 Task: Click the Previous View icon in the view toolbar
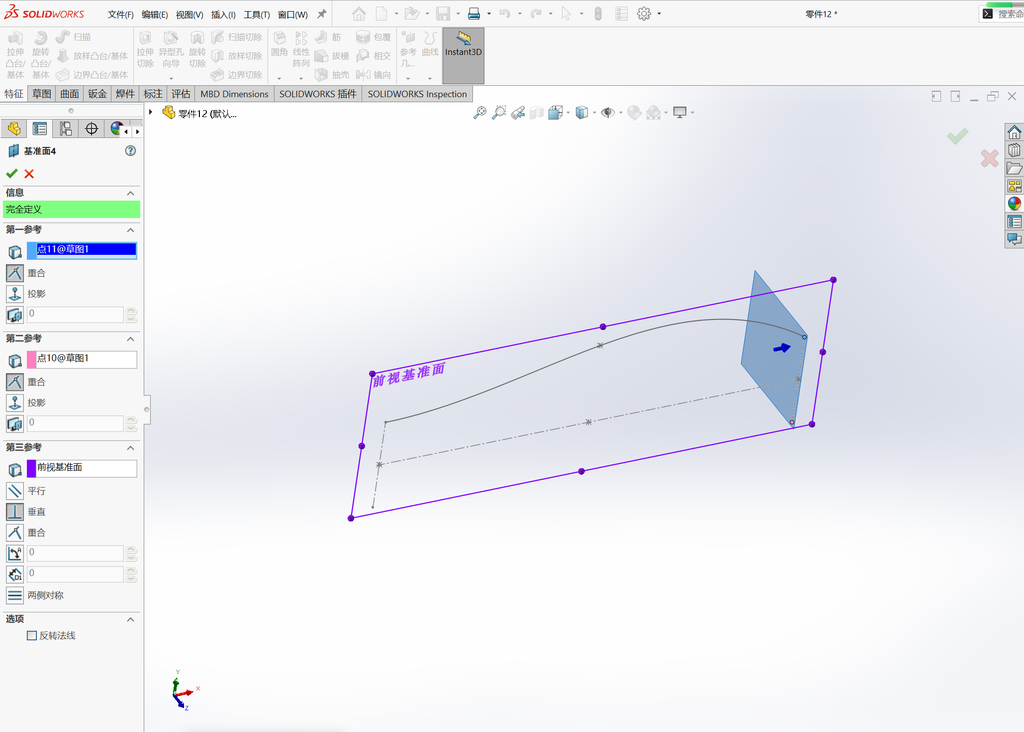coord(518,113)
